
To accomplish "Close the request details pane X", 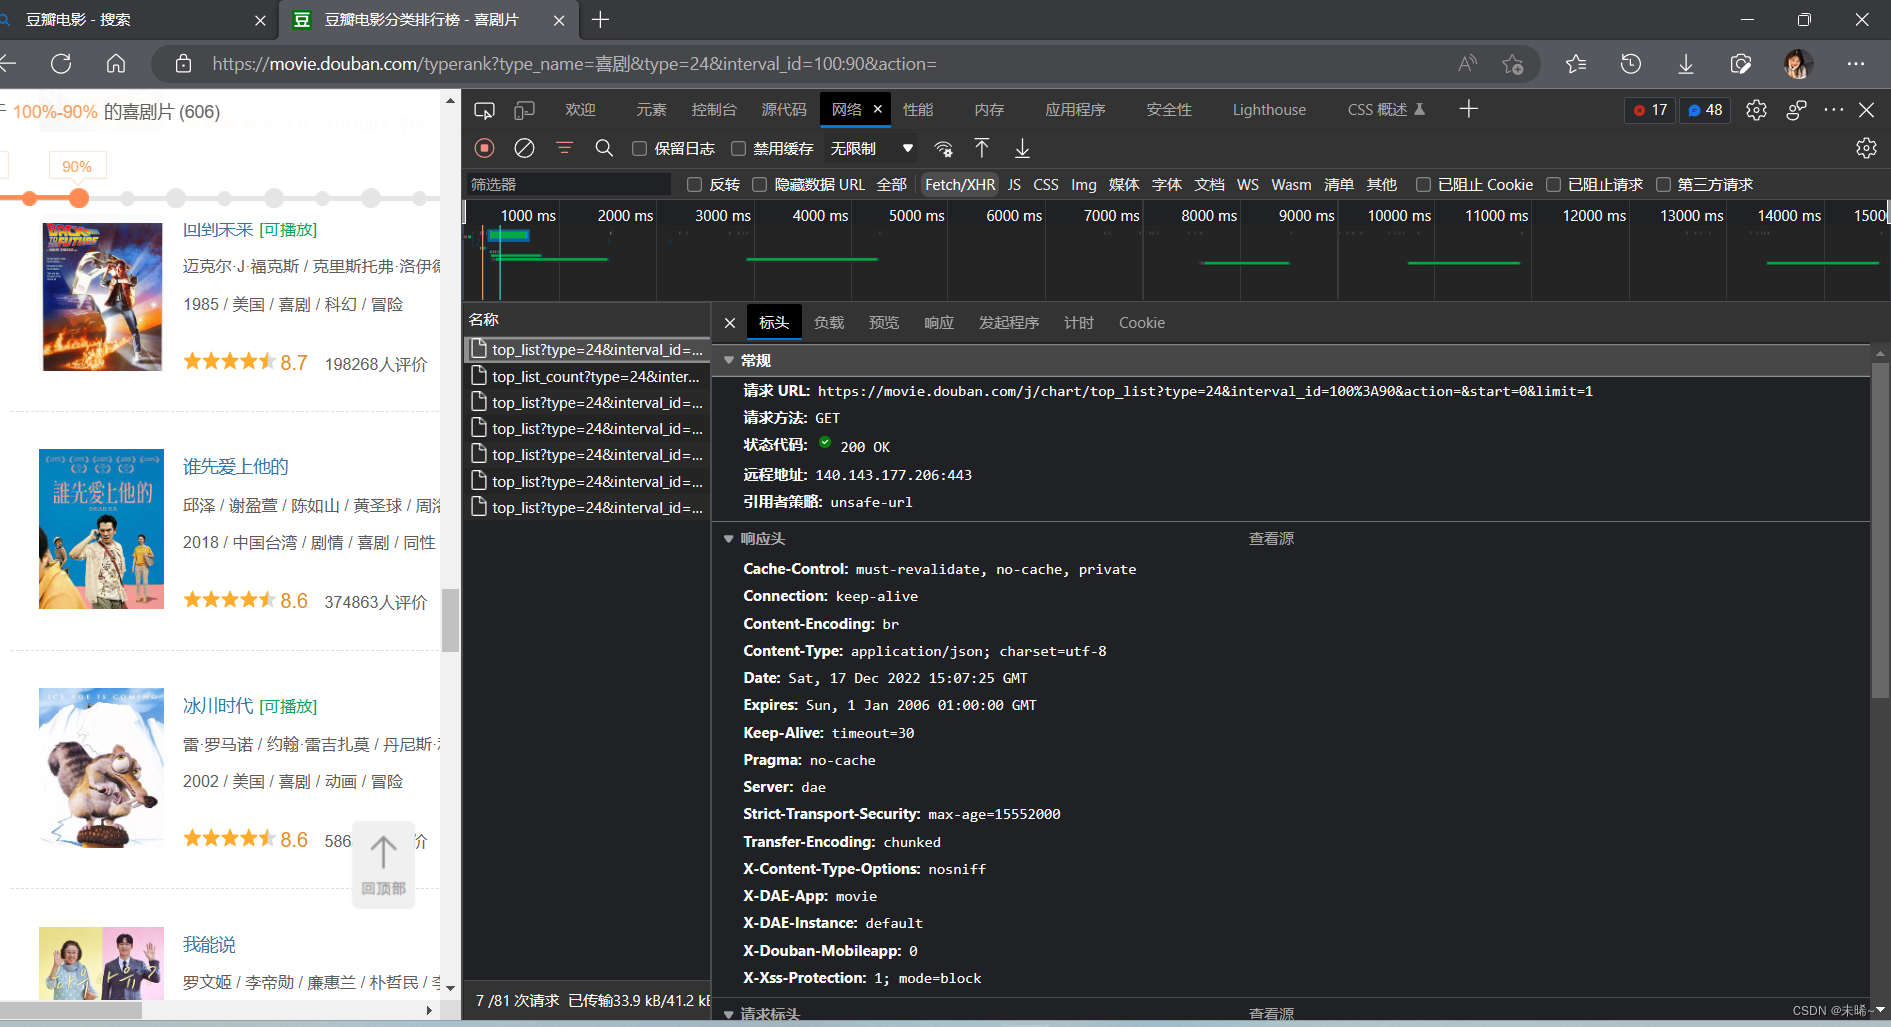I will point(730,323).
